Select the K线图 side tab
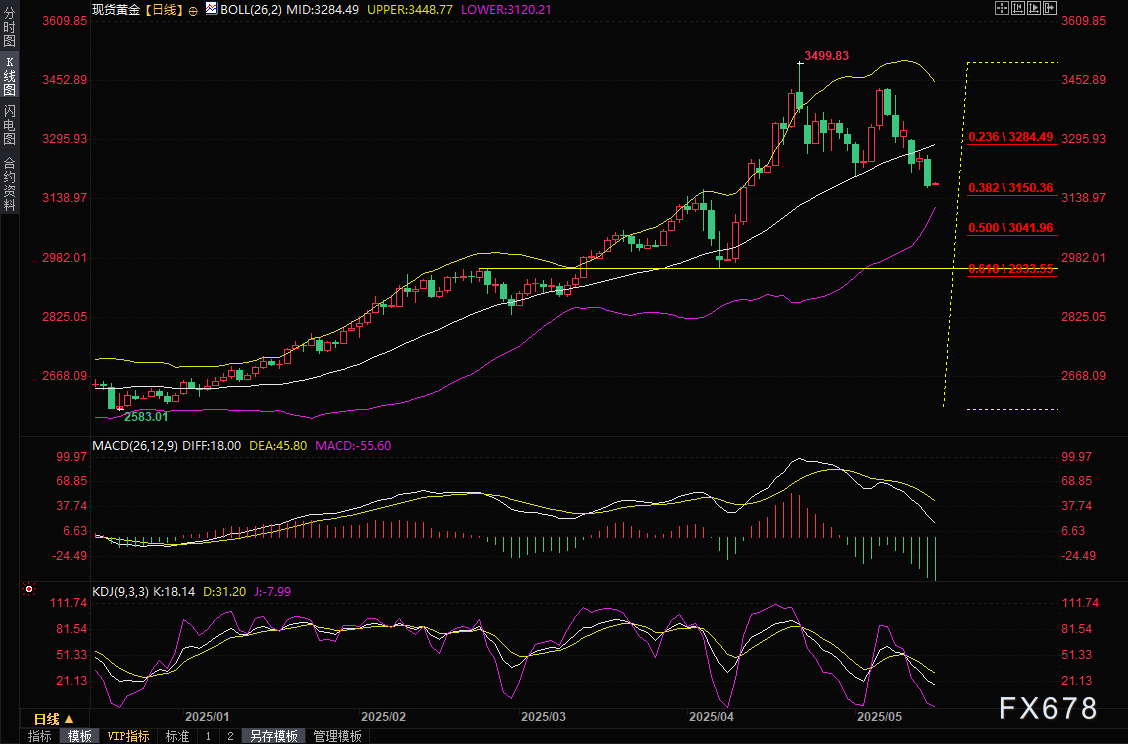1128x744 pixels. (9, 76)
